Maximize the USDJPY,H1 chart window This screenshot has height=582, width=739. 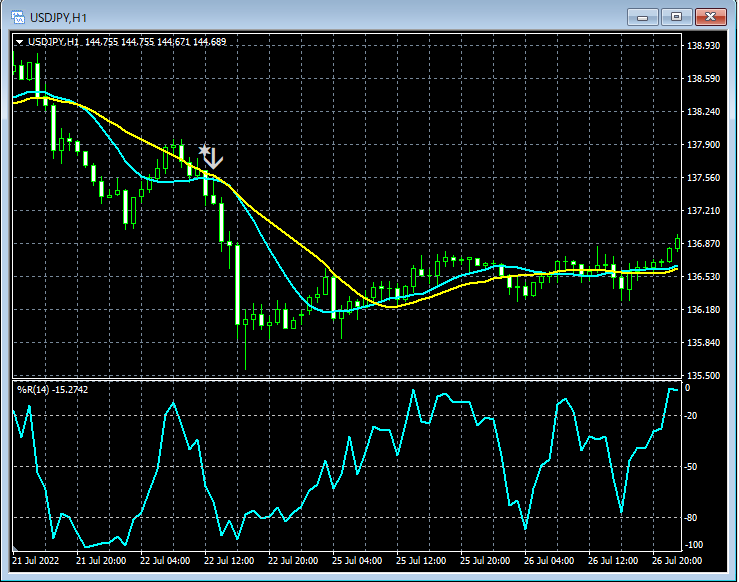coord(676,17)
